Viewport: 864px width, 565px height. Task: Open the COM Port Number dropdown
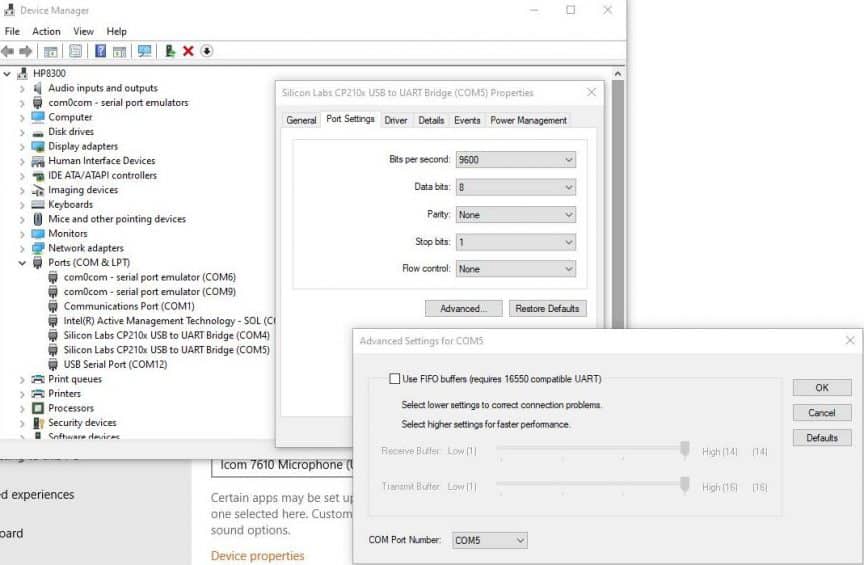(489, 540)
